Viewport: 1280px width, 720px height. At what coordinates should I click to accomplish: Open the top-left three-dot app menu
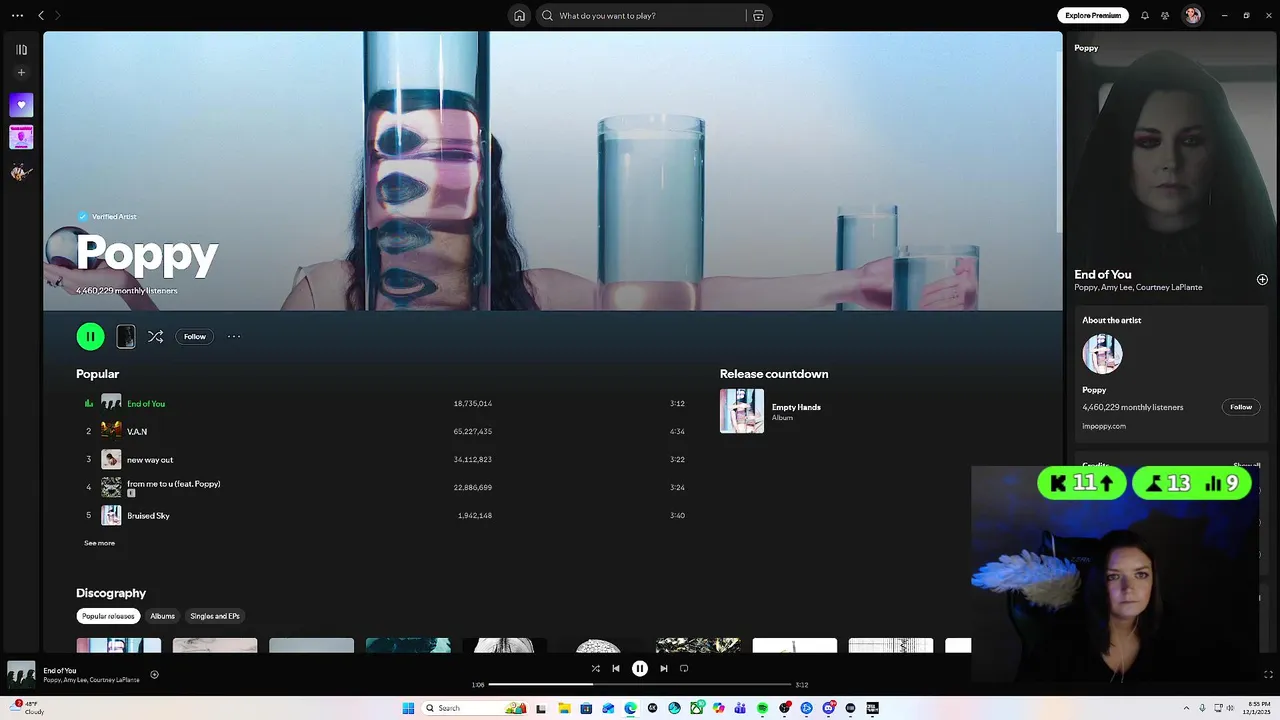click(x=17, y=15)
